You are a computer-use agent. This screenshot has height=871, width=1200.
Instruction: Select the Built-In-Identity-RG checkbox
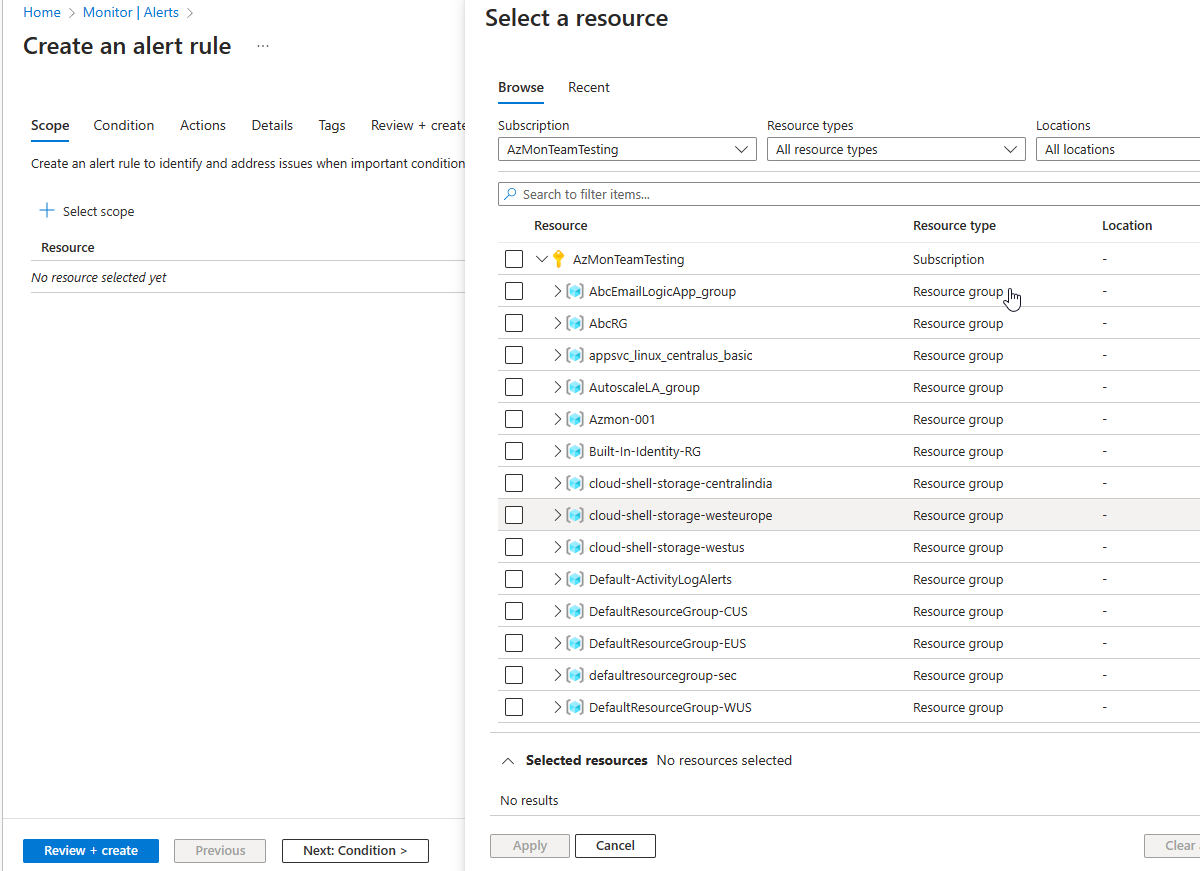point(514,451)
